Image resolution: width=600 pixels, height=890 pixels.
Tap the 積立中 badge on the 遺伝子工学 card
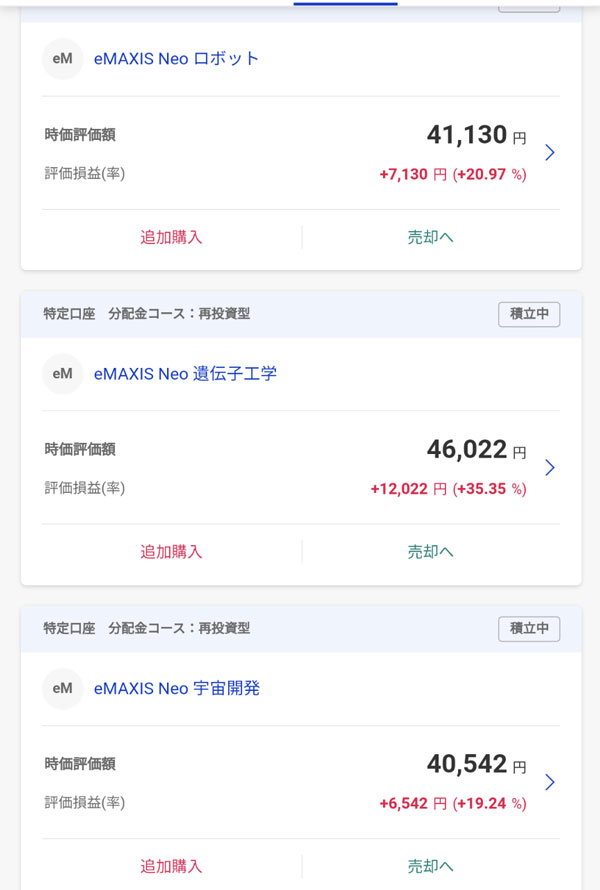[x=529, y=314]
